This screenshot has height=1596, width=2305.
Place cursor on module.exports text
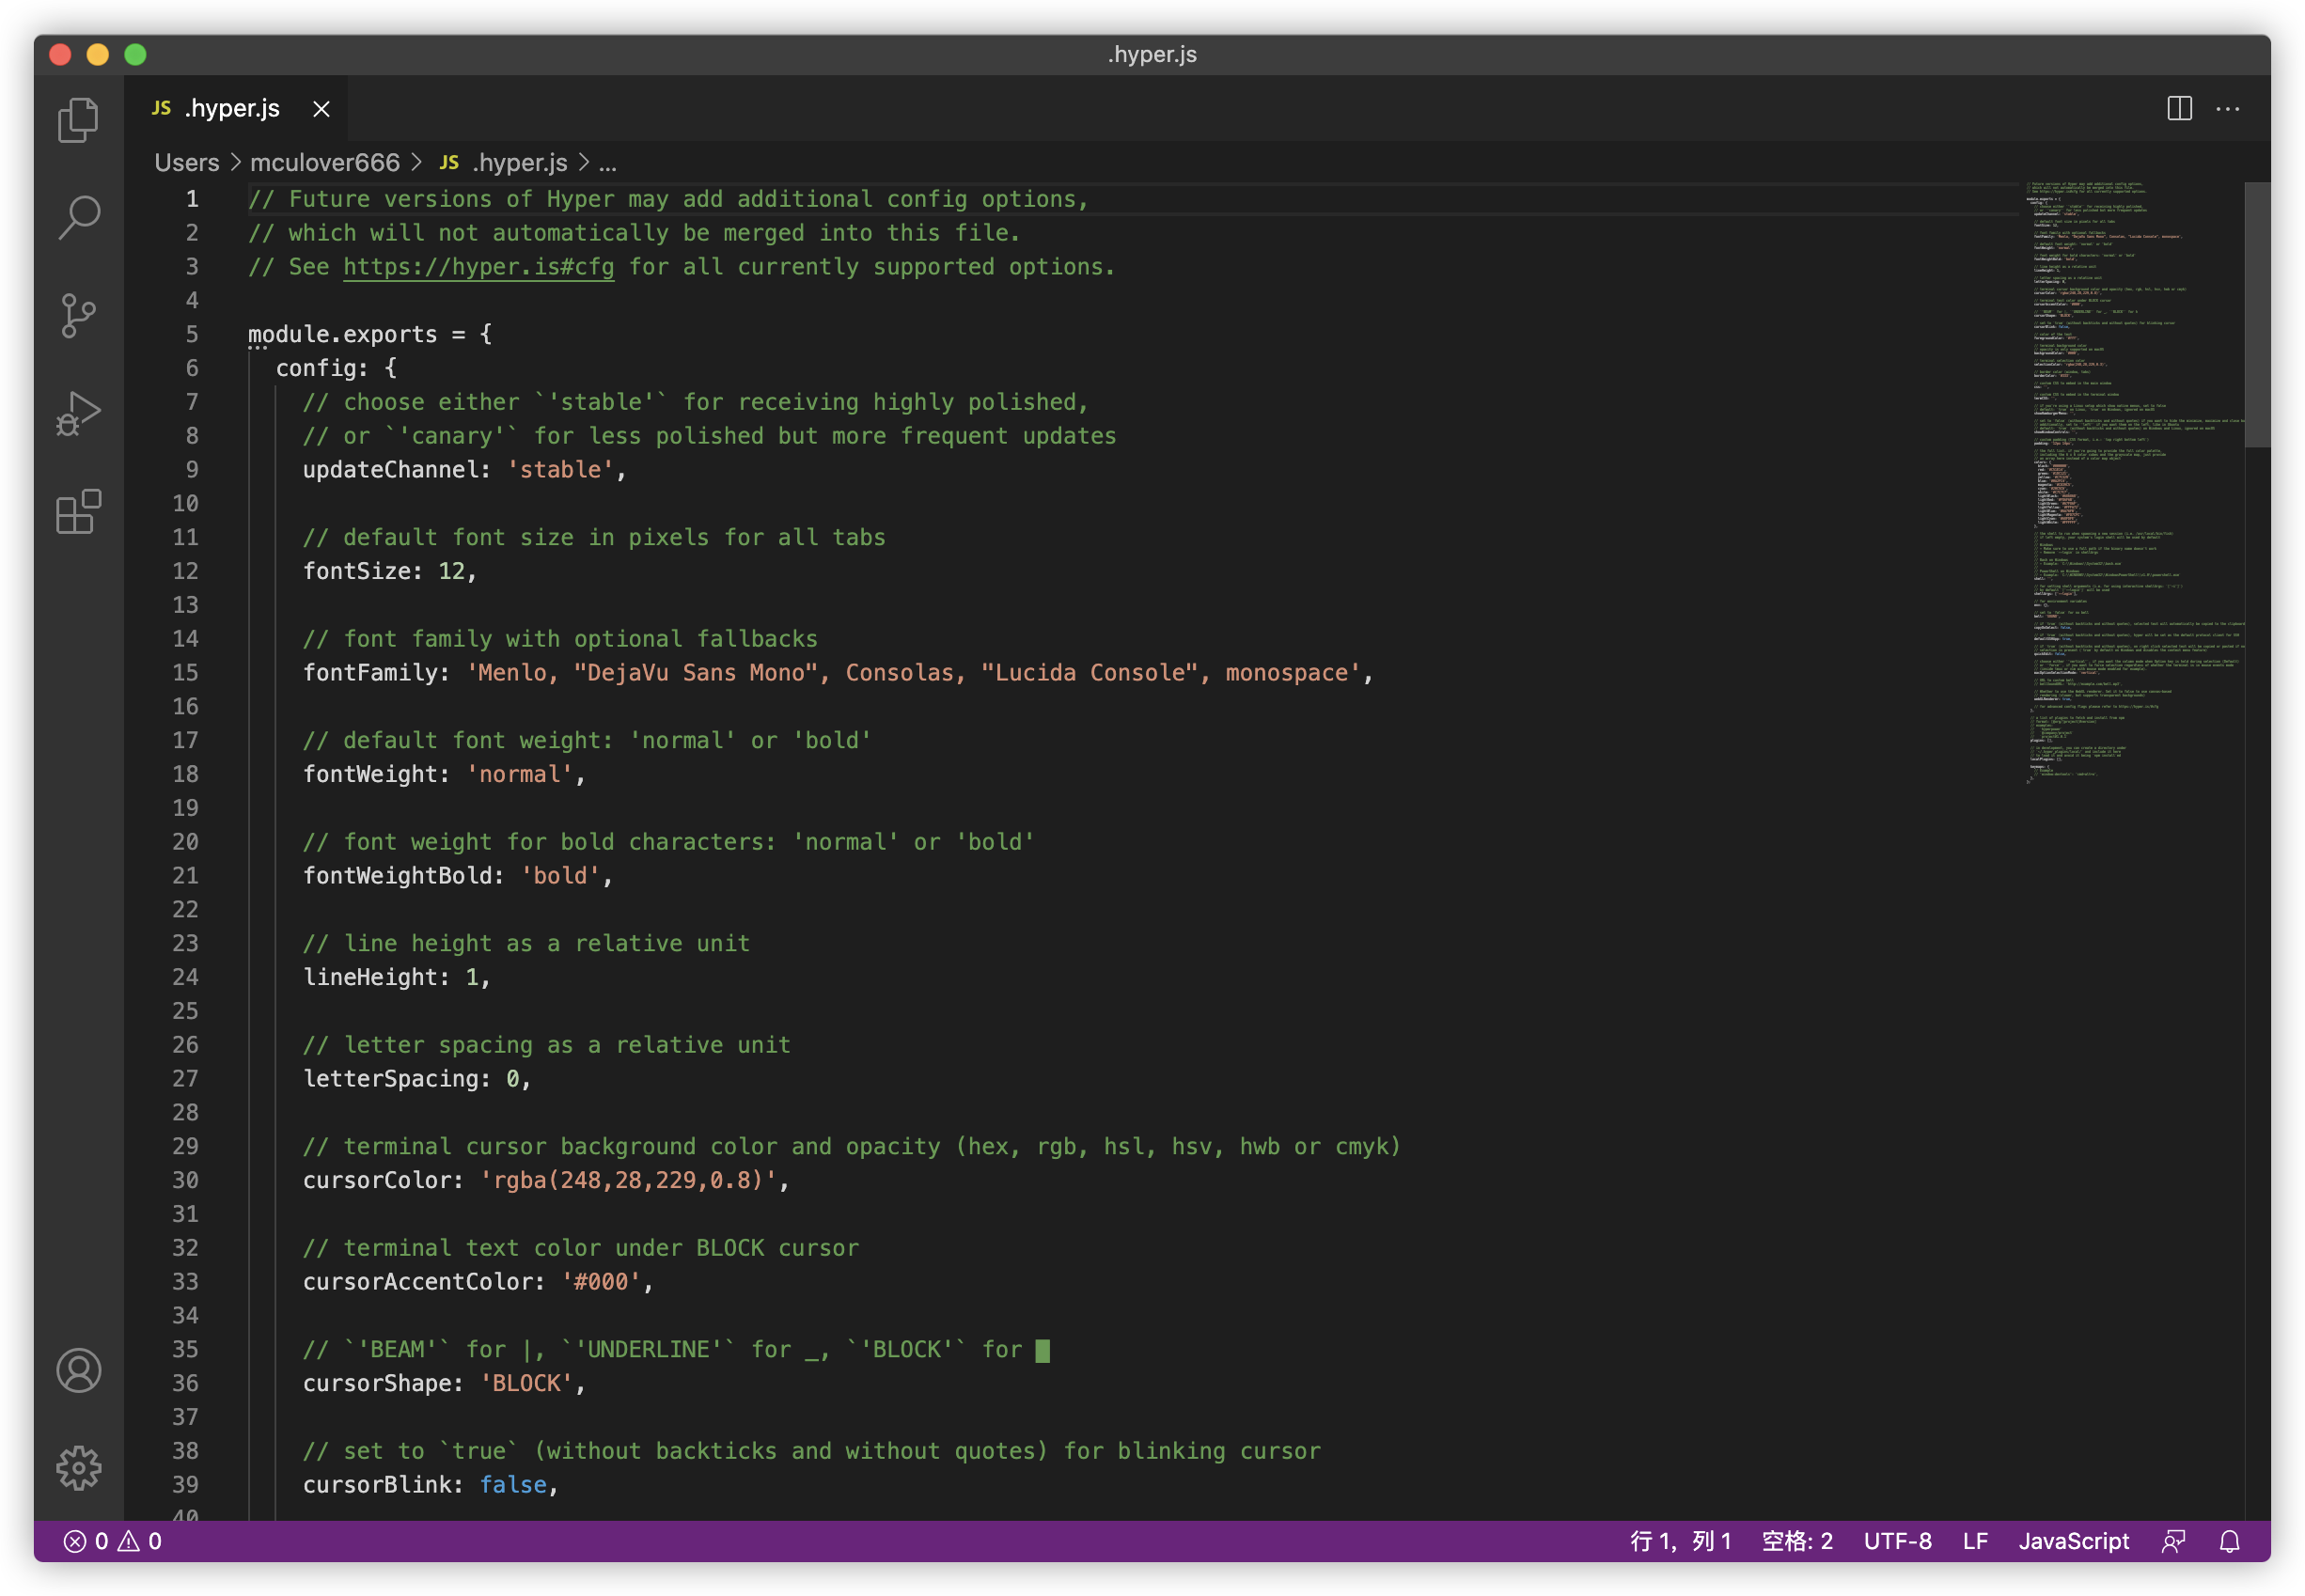pos(343,334)
